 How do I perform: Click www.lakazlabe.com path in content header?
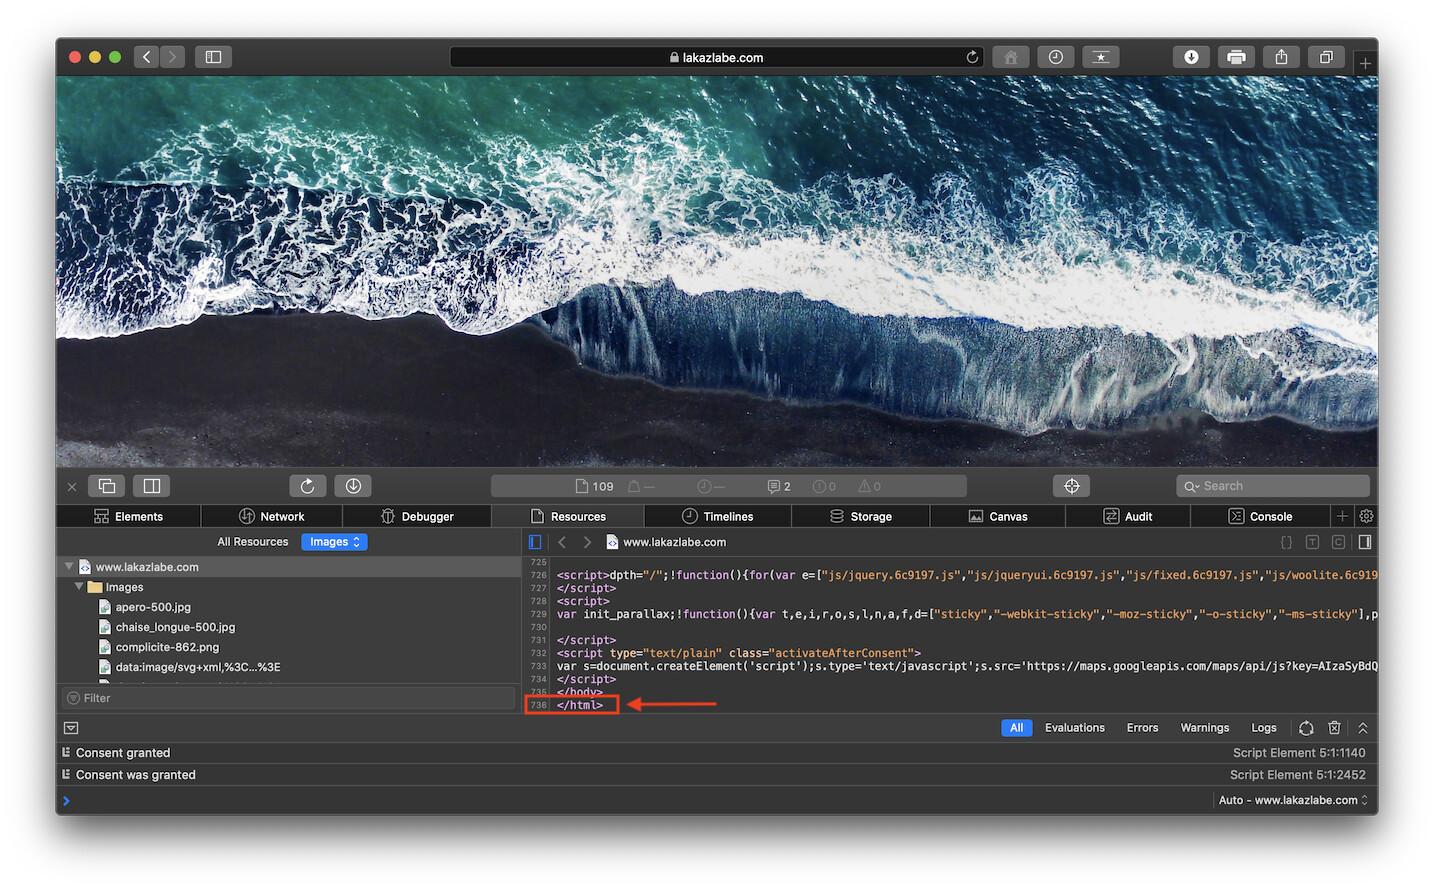(666, 542)
